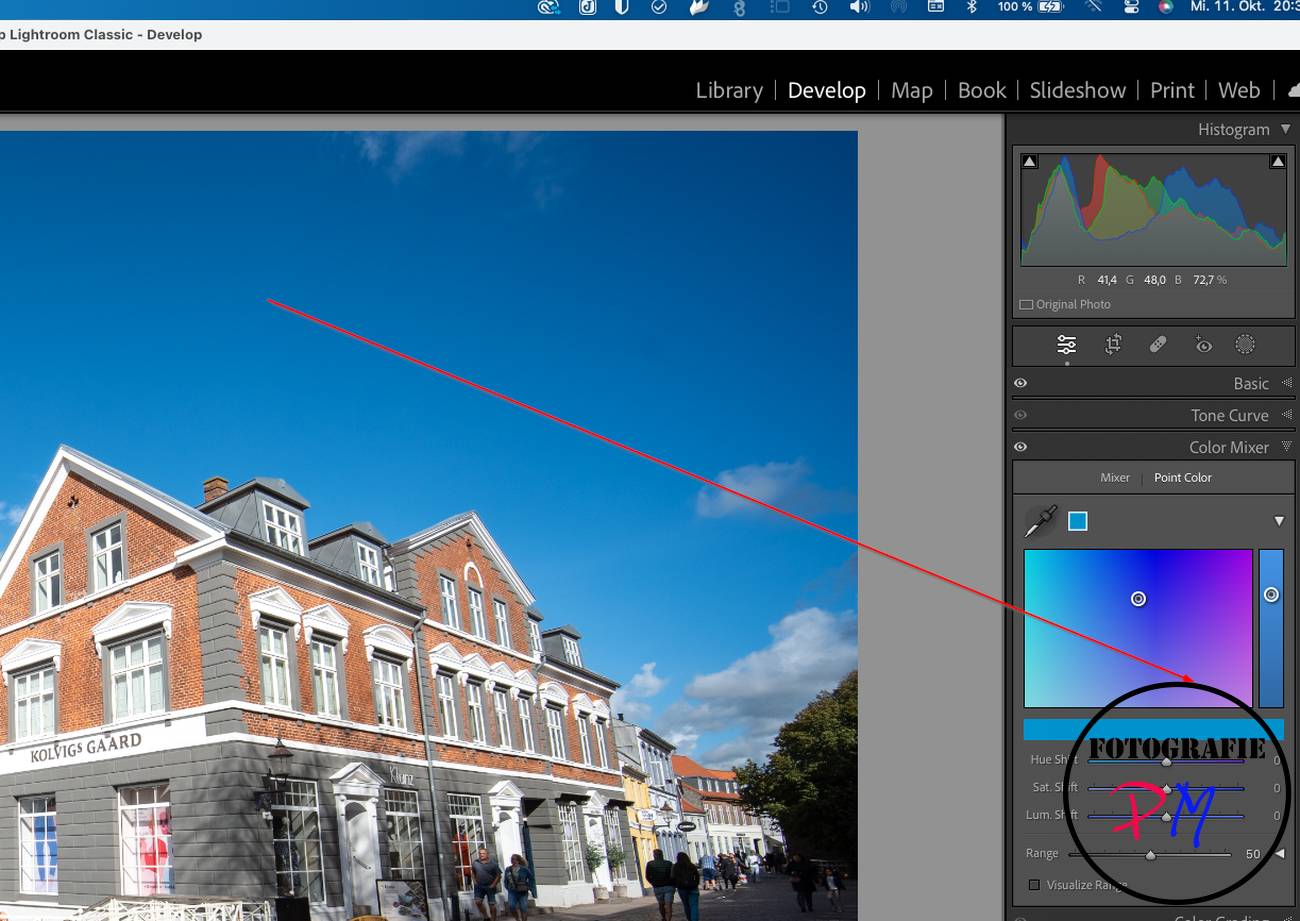Enable the Original Photo checkbox
Image resolution: width=1300 pixels, height=921 pixels.
click(x=1026, y=305)
